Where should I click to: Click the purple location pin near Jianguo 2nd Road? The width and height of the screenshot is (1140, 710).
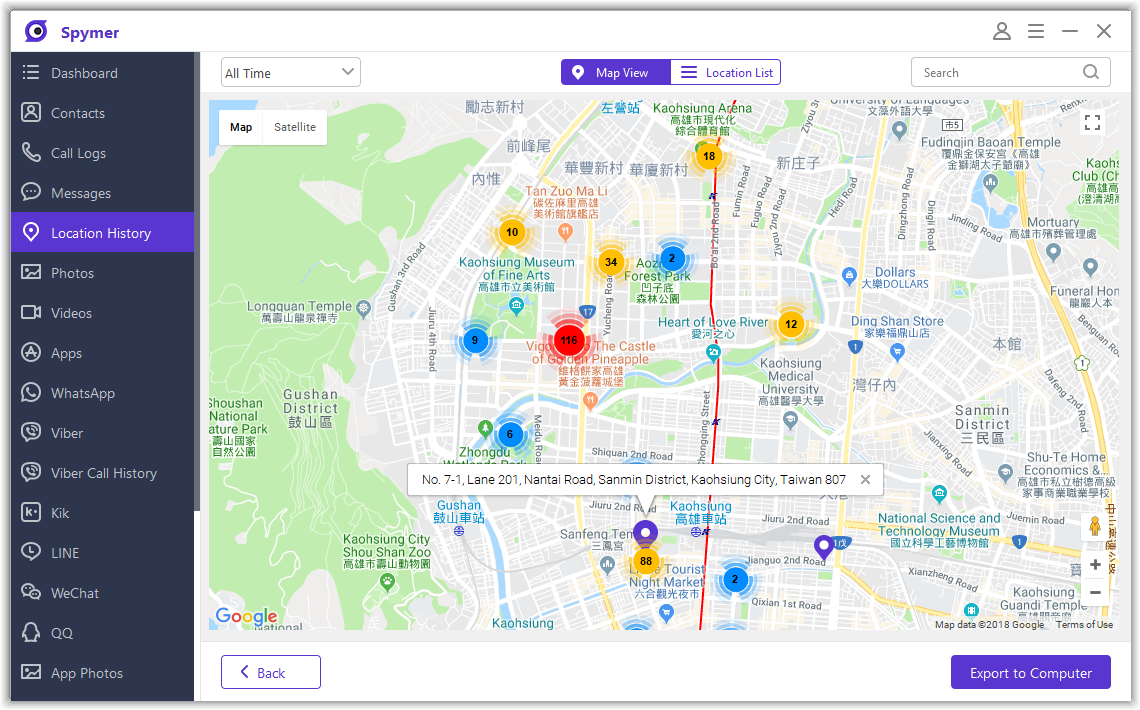coord(823,546)
